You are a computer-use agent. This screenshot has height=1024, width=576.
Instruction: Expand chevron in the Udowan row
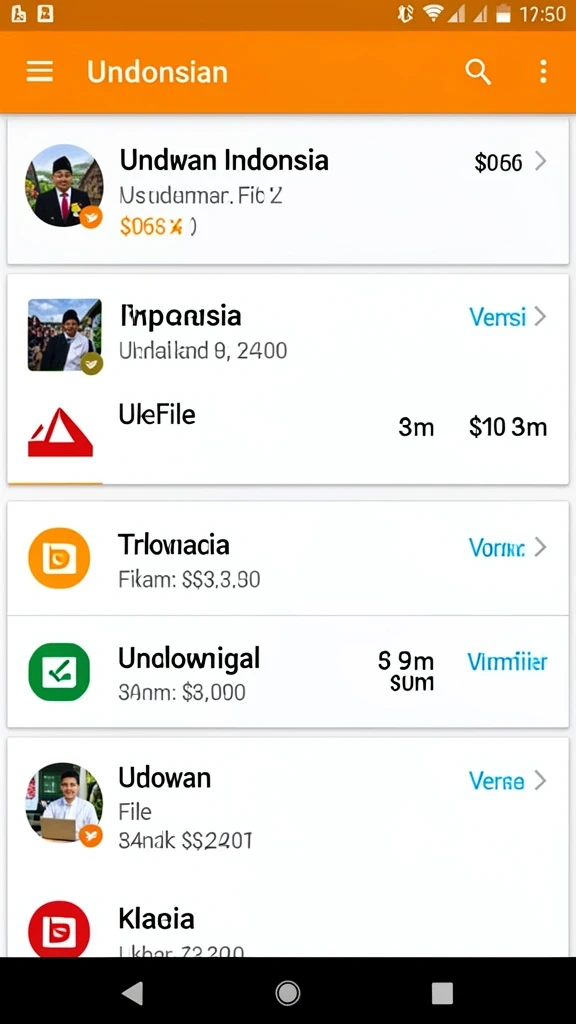coord(540,780)
